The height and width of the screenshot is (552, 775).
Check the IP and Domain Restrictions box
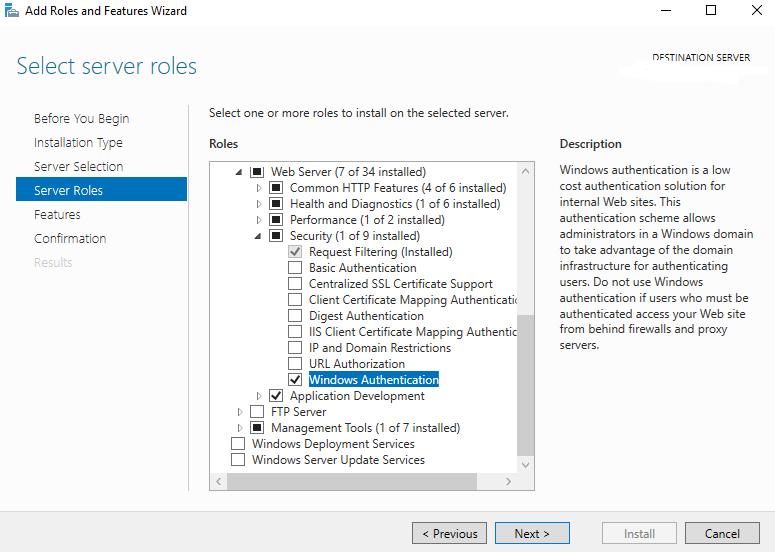click(295, 348)
